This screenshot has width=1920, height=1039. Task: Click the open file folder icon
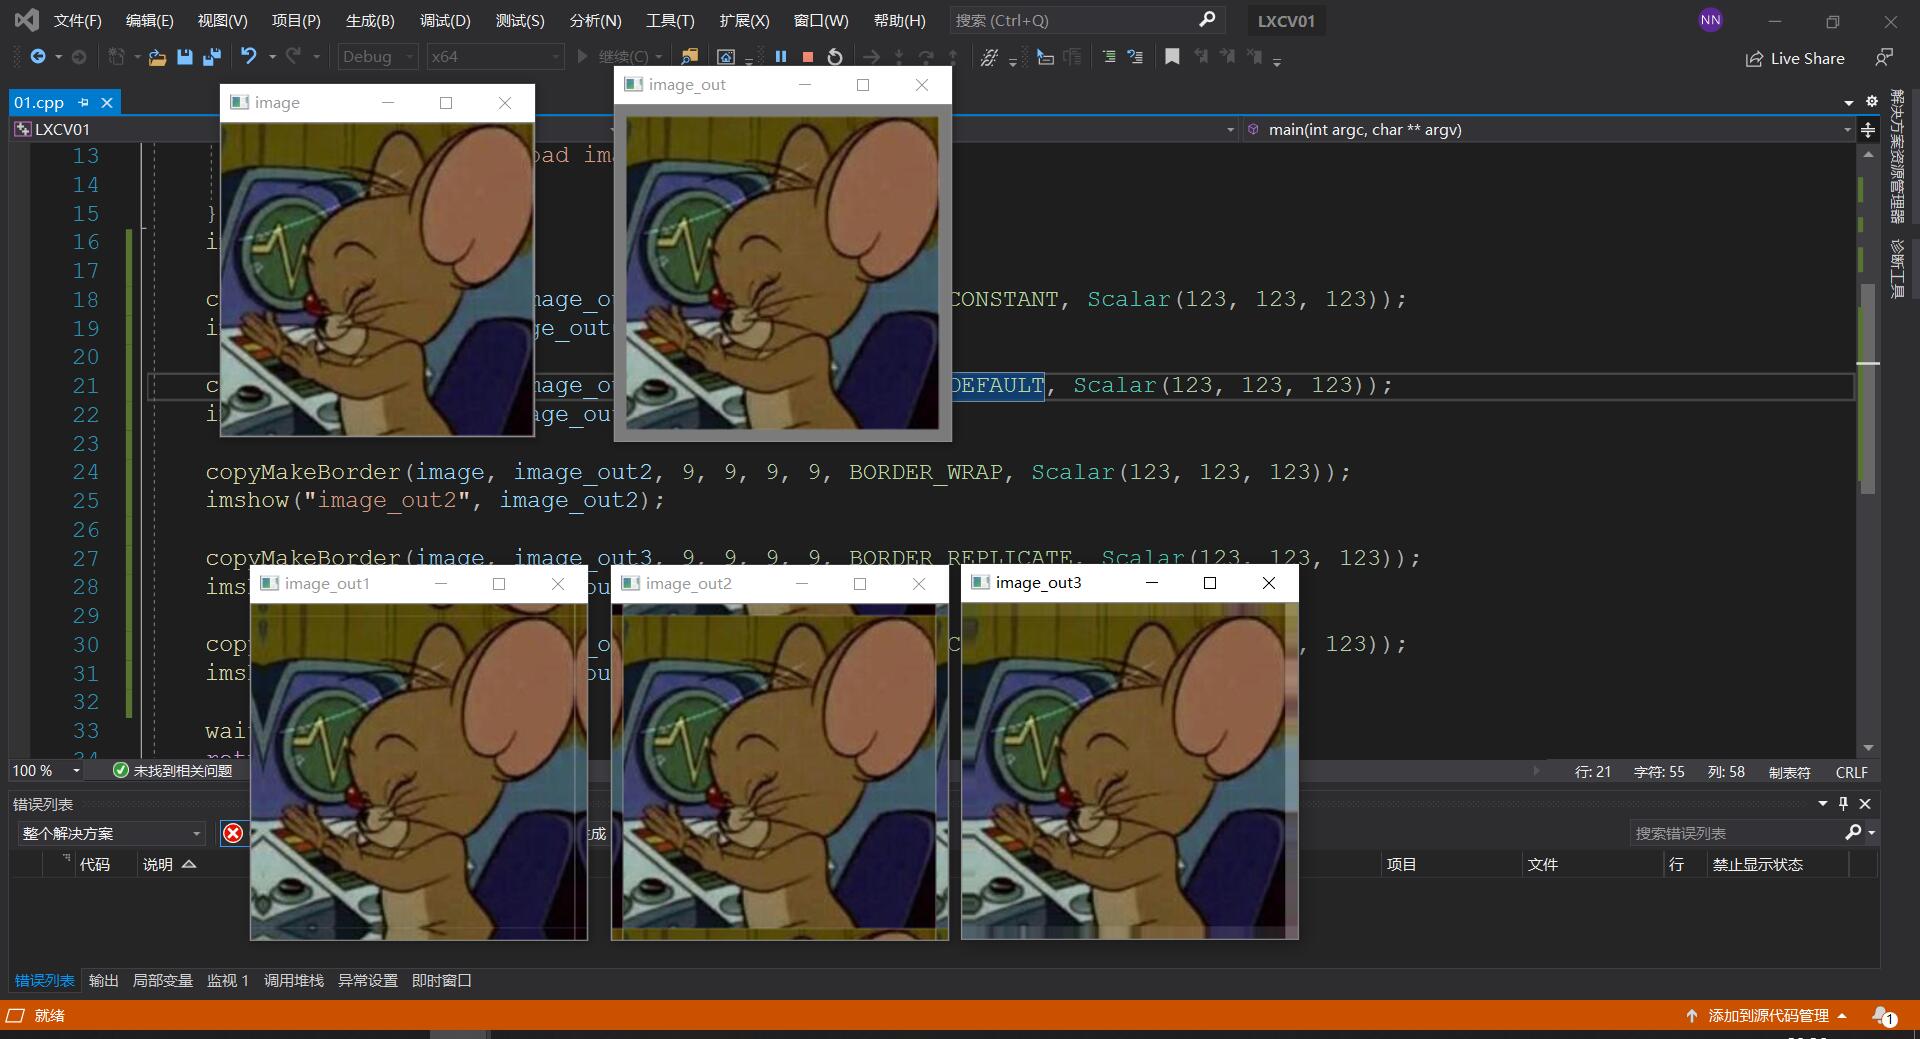click(157, 57)
